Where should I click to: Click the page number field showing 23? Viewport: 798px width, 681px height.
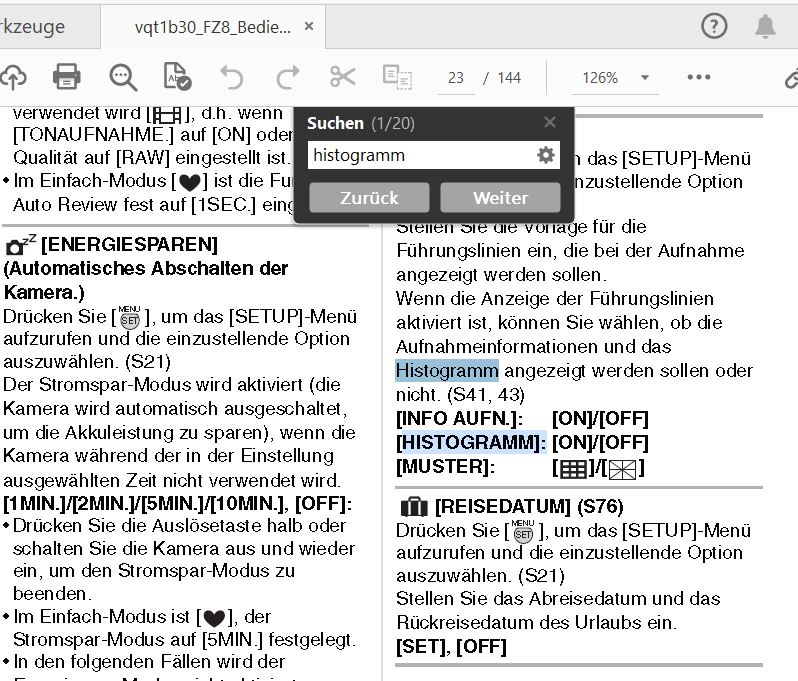456,78
